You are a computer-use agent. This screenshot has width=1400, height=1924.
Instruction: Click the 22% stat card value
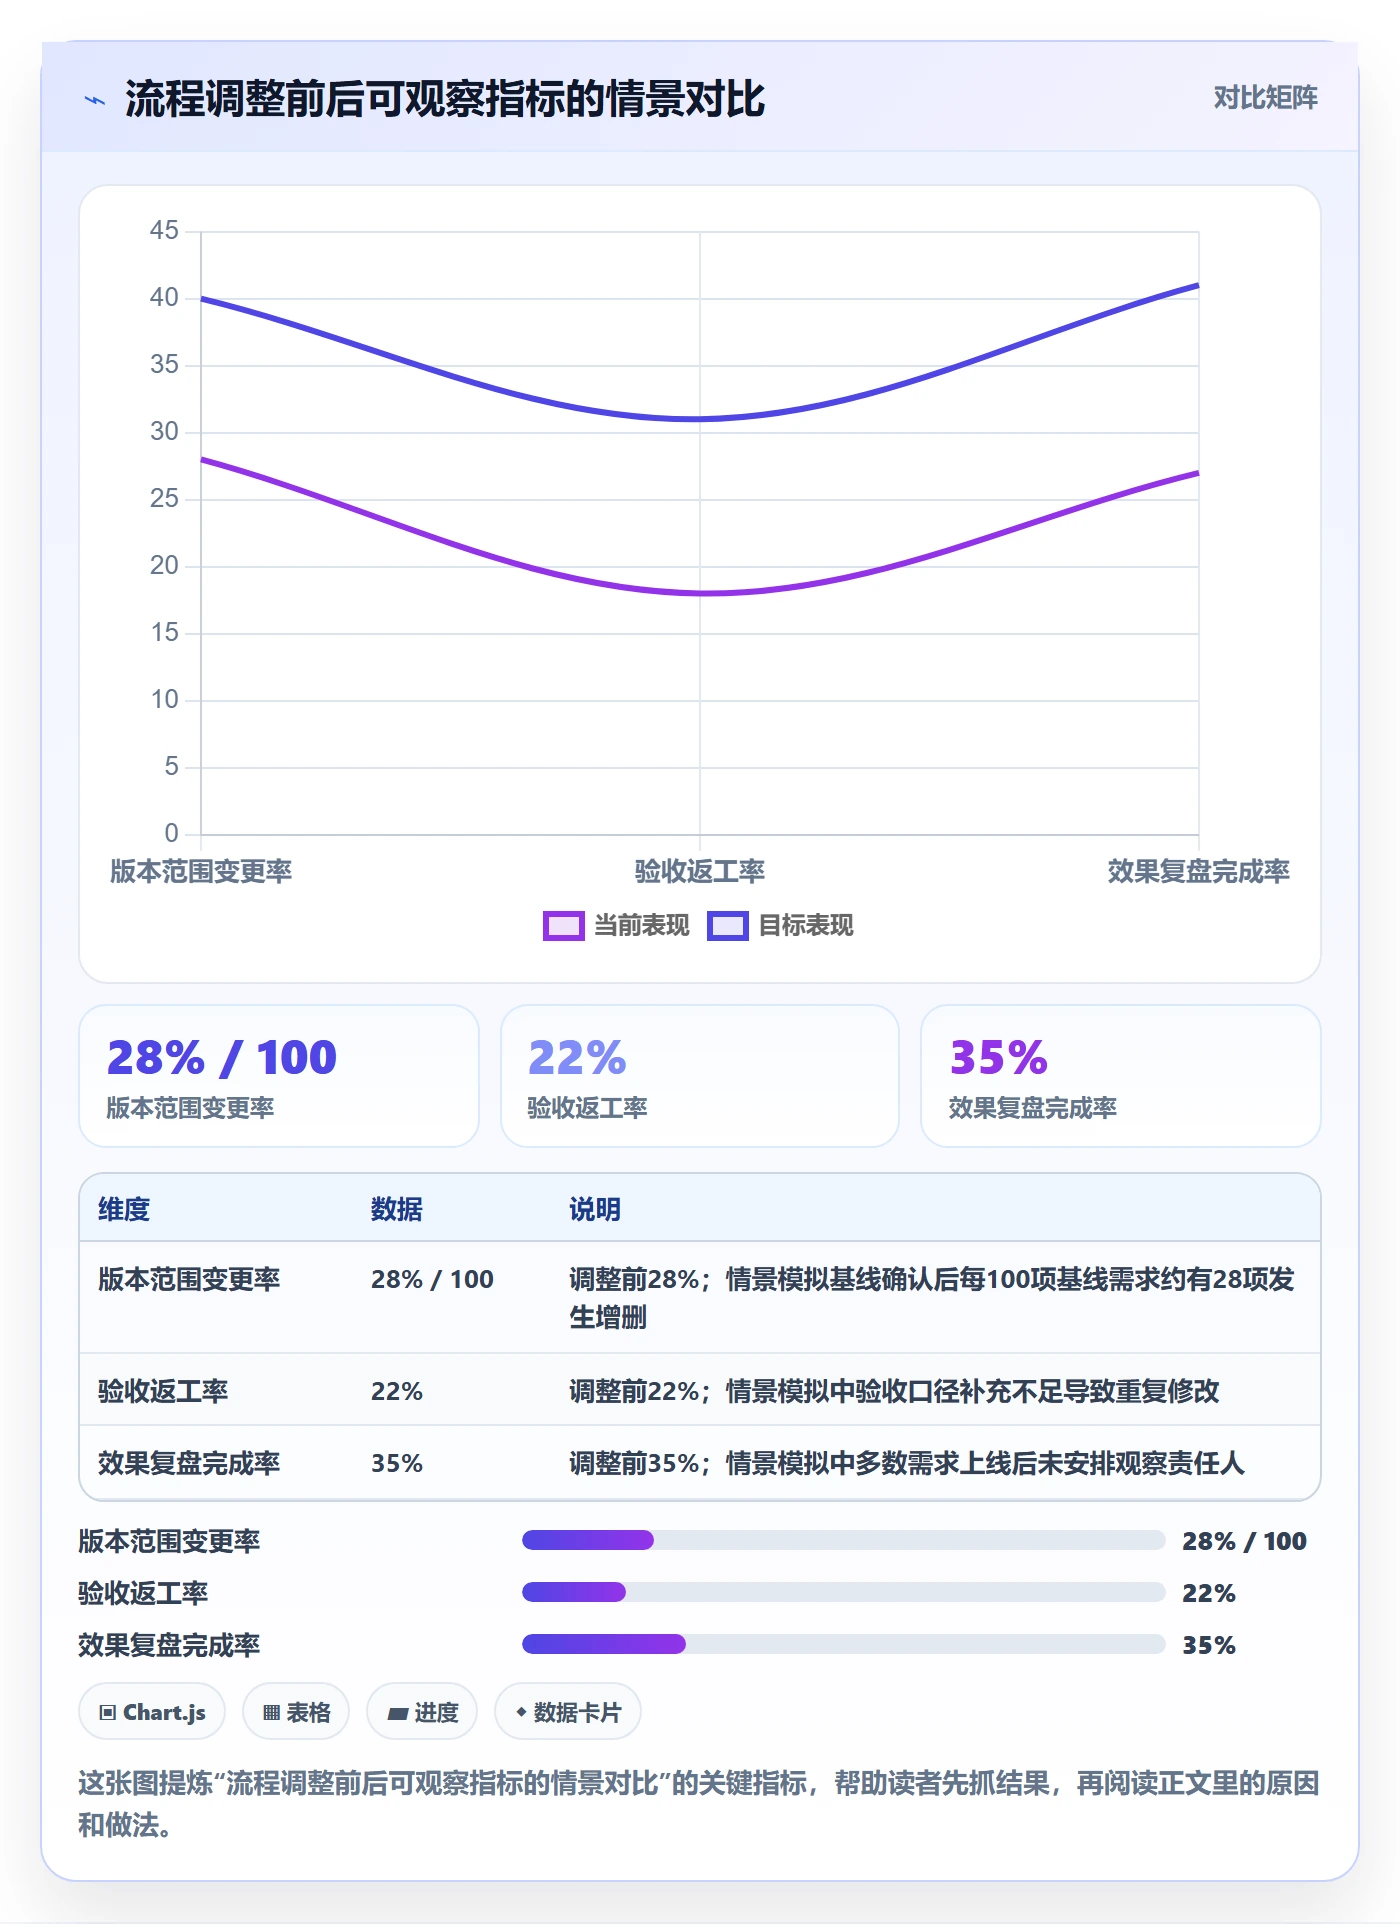(577, 1058)
